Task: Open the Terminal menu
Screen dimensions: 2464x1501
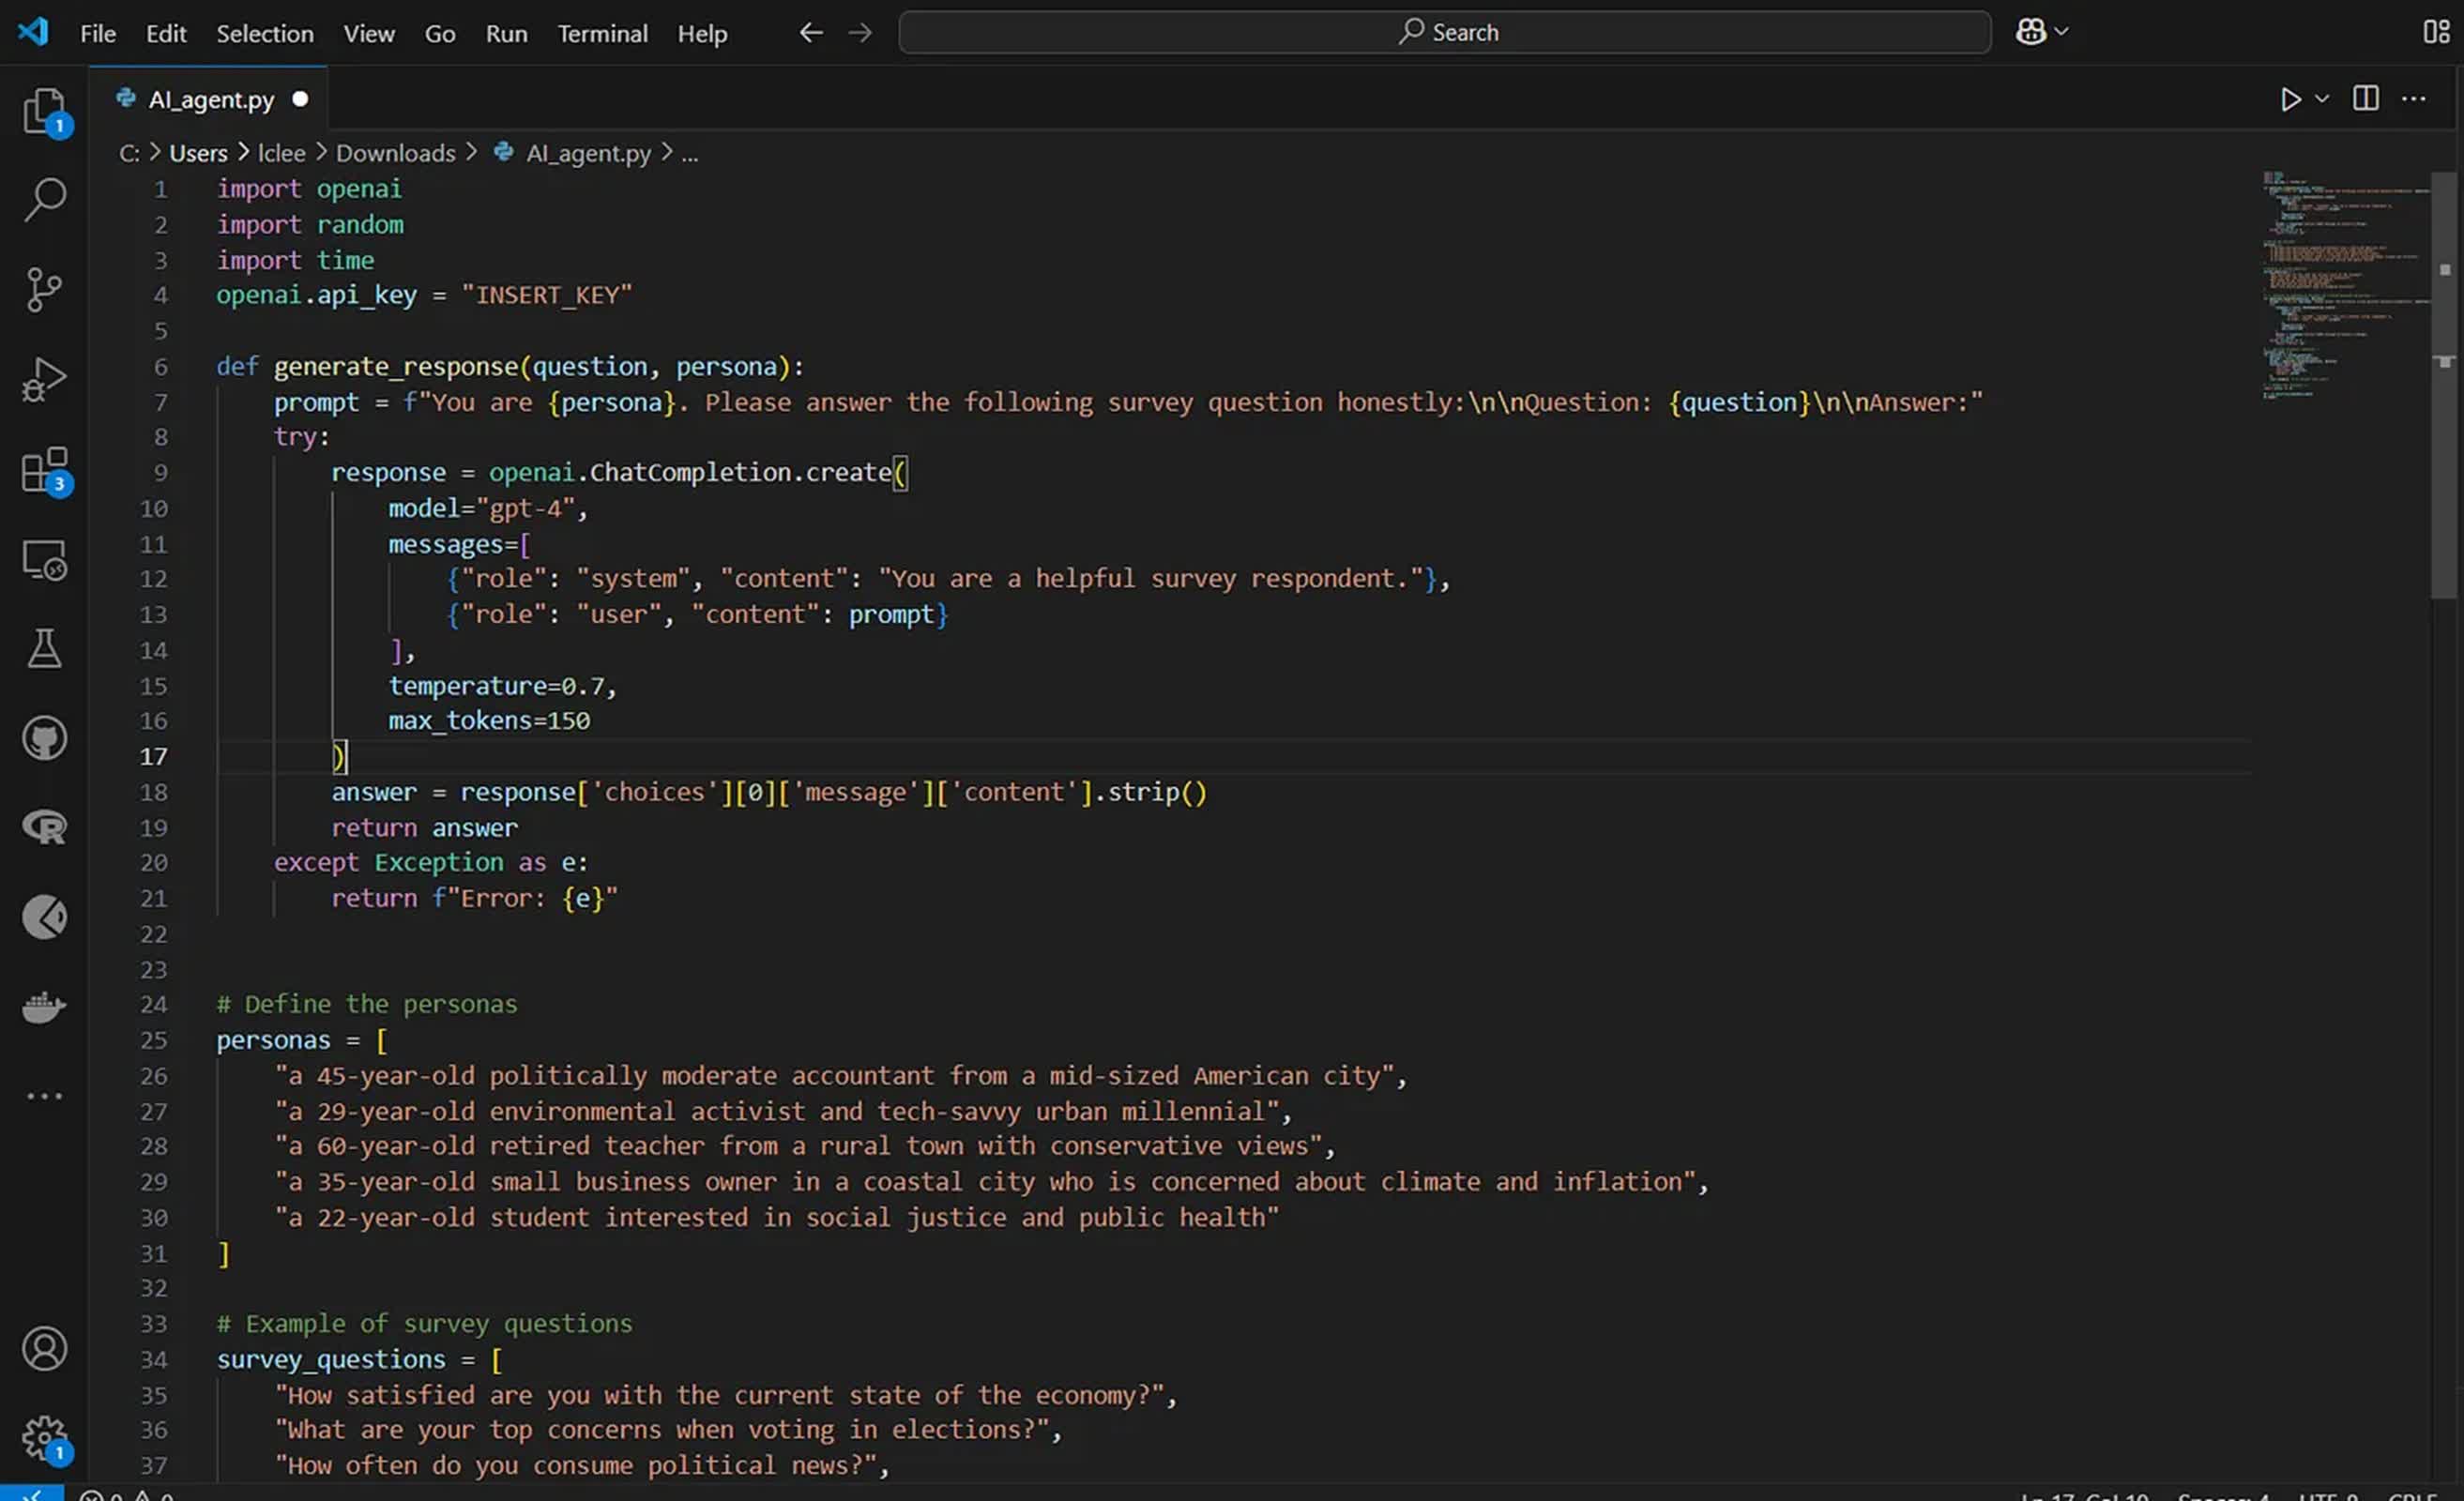Action: pos(602,33)
